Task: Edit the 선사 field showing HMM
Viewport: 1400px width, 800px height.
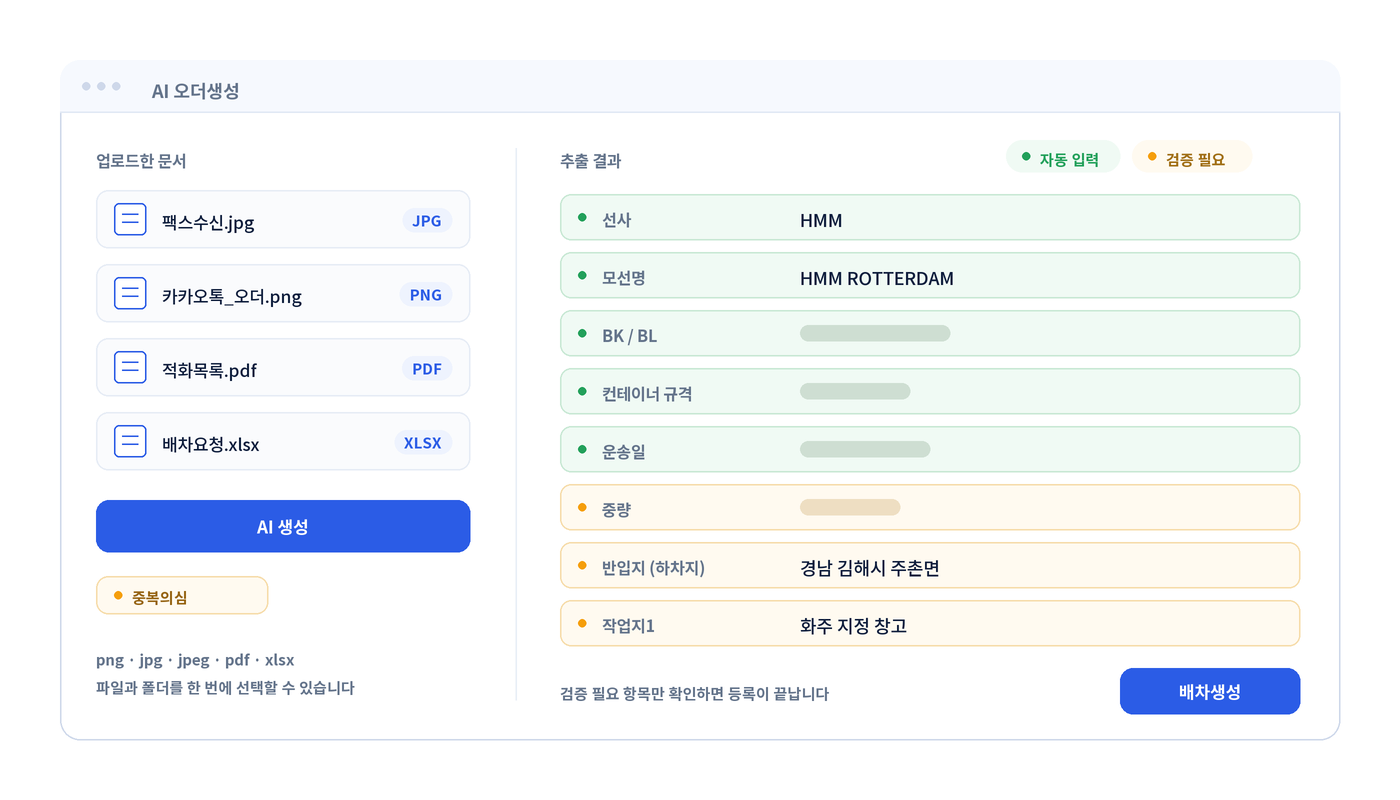Action: pos(930,217)
